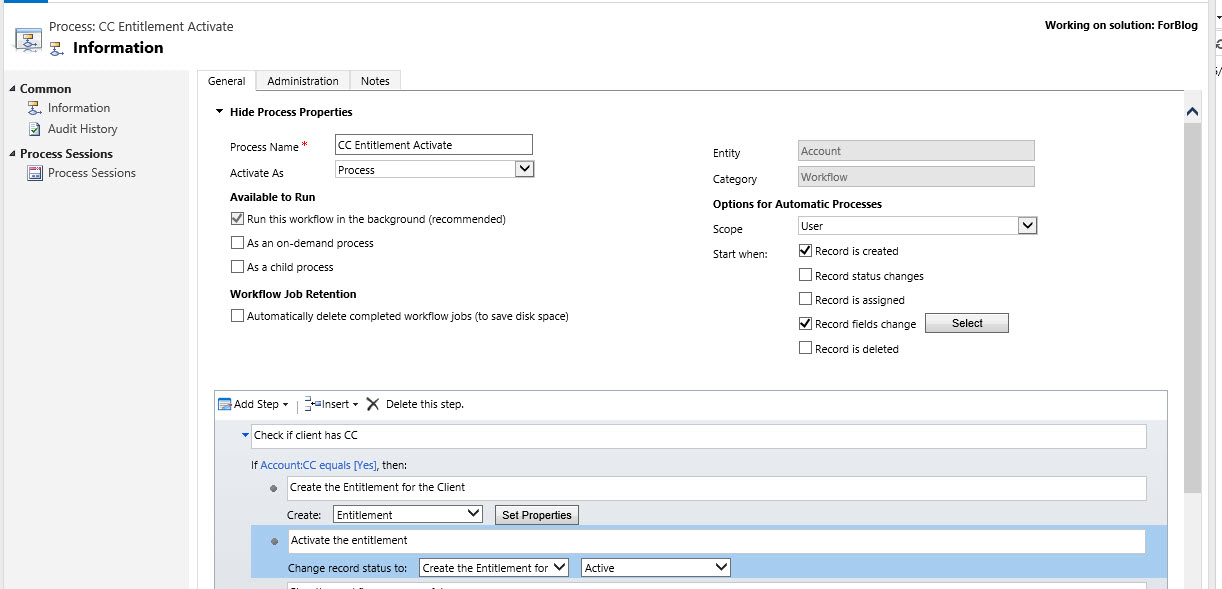Image resolution: width=1222 pixels, height=589 pixels.
Task: Click the Set Properties button
Action: 537,515
